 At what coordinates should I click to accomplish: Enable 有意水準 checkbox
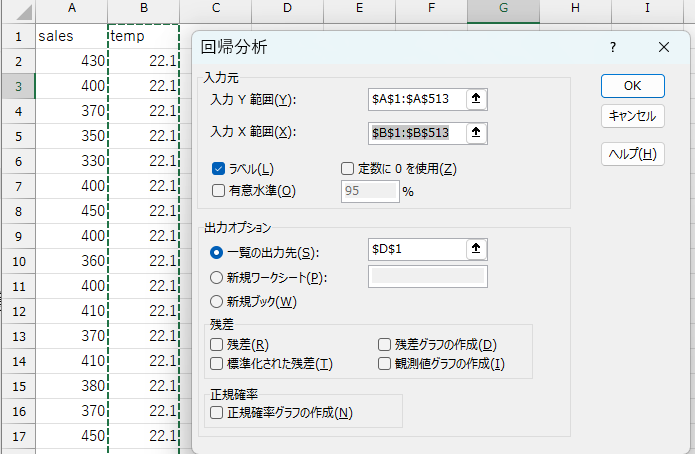[219, 190]
